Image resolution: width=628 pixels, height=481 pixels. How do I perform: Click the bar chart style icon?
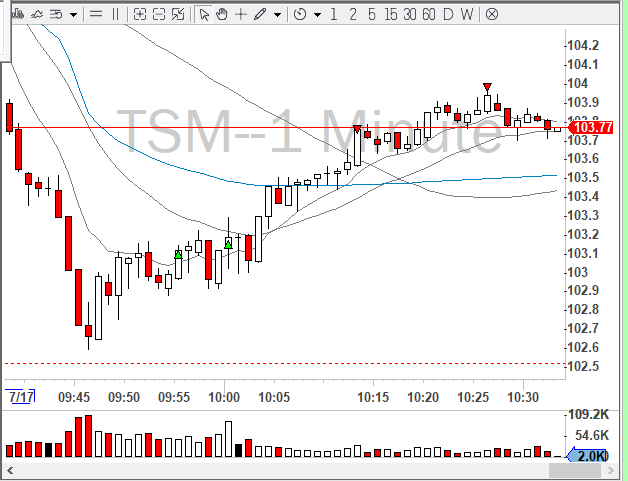tap(18, 15)
